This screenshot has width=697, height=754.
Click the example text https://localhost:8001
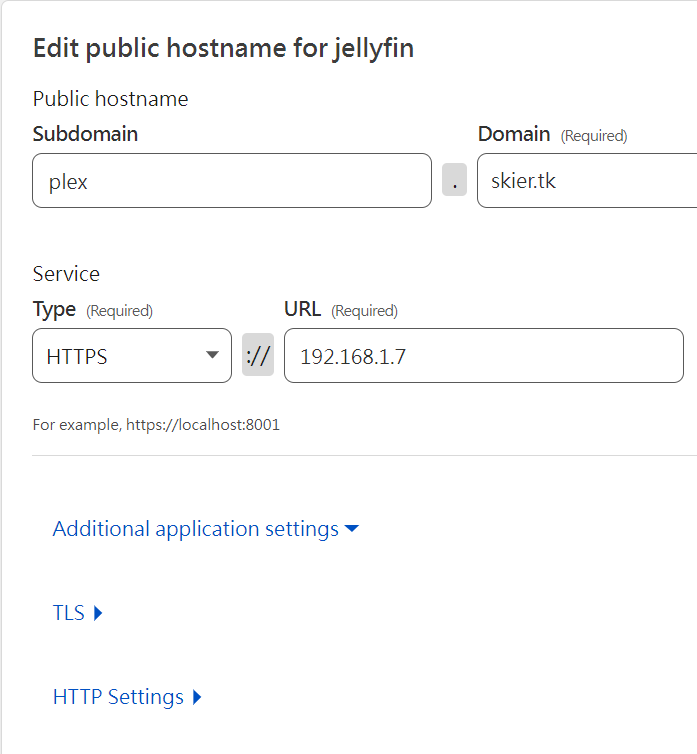203,425
